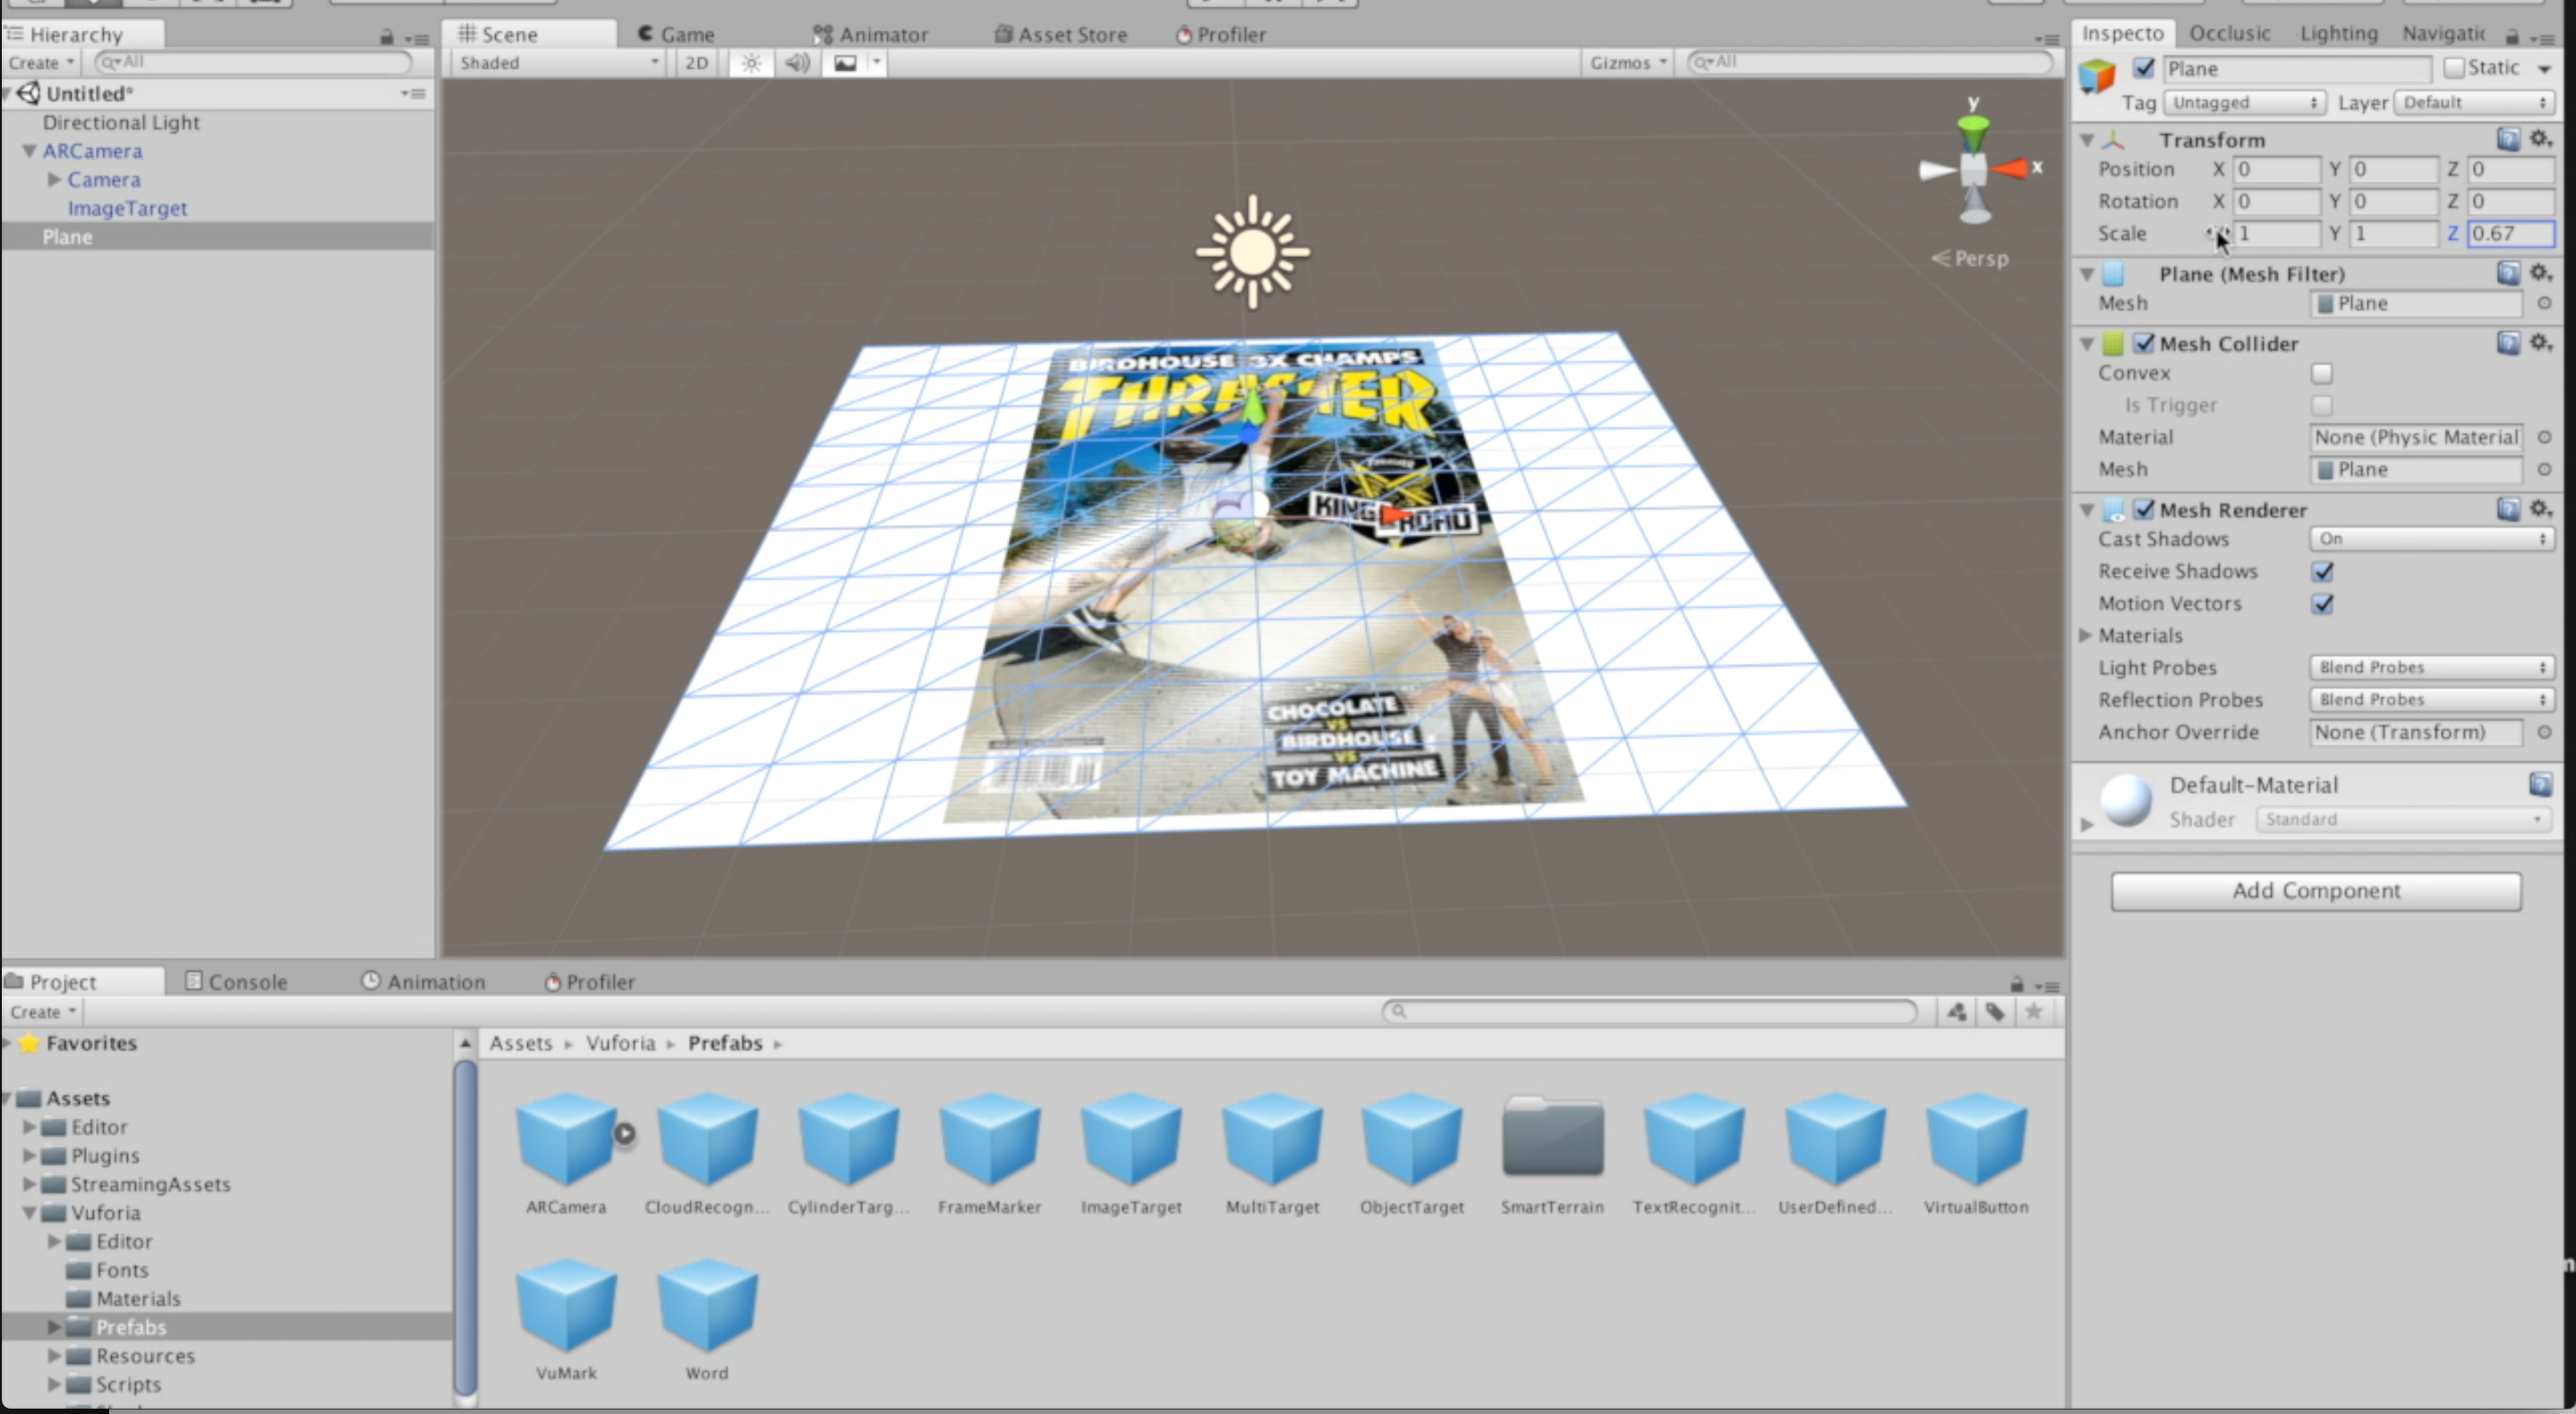2576x1414 pixels.
Task: Toggle scene lighting with the sun icon
Action: pos(750,62)
